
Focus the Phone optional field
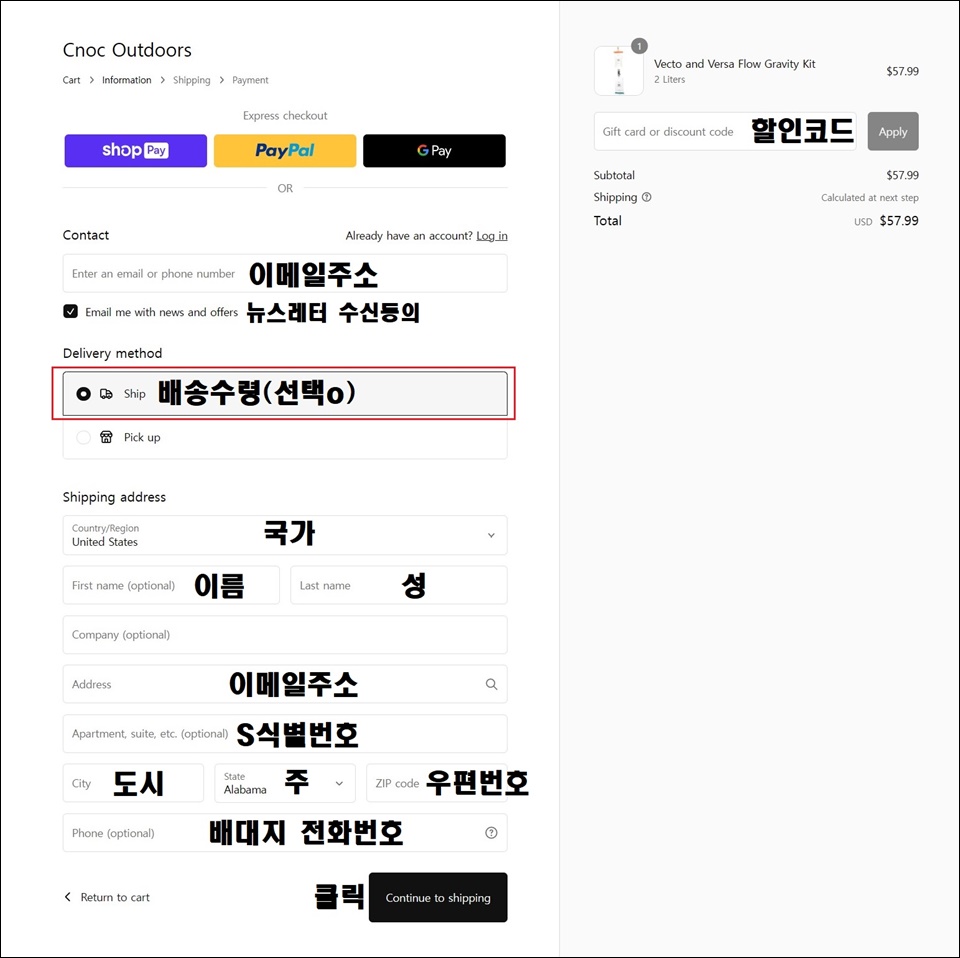(285, 833)
